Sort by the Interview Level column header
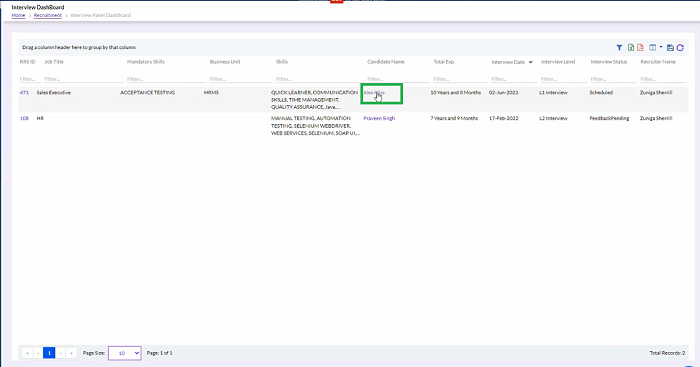The width and height of the screenshot is (700, 367). tap(558, 62)
